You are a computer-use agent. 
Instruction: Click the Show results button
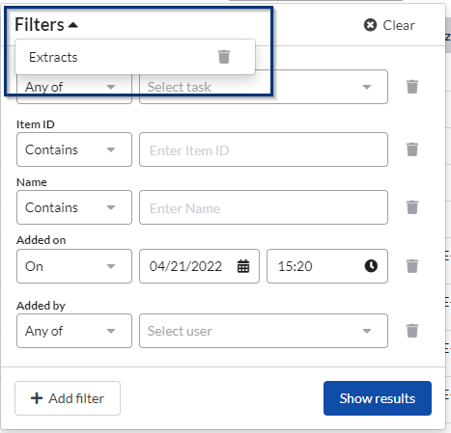[377, 398]
